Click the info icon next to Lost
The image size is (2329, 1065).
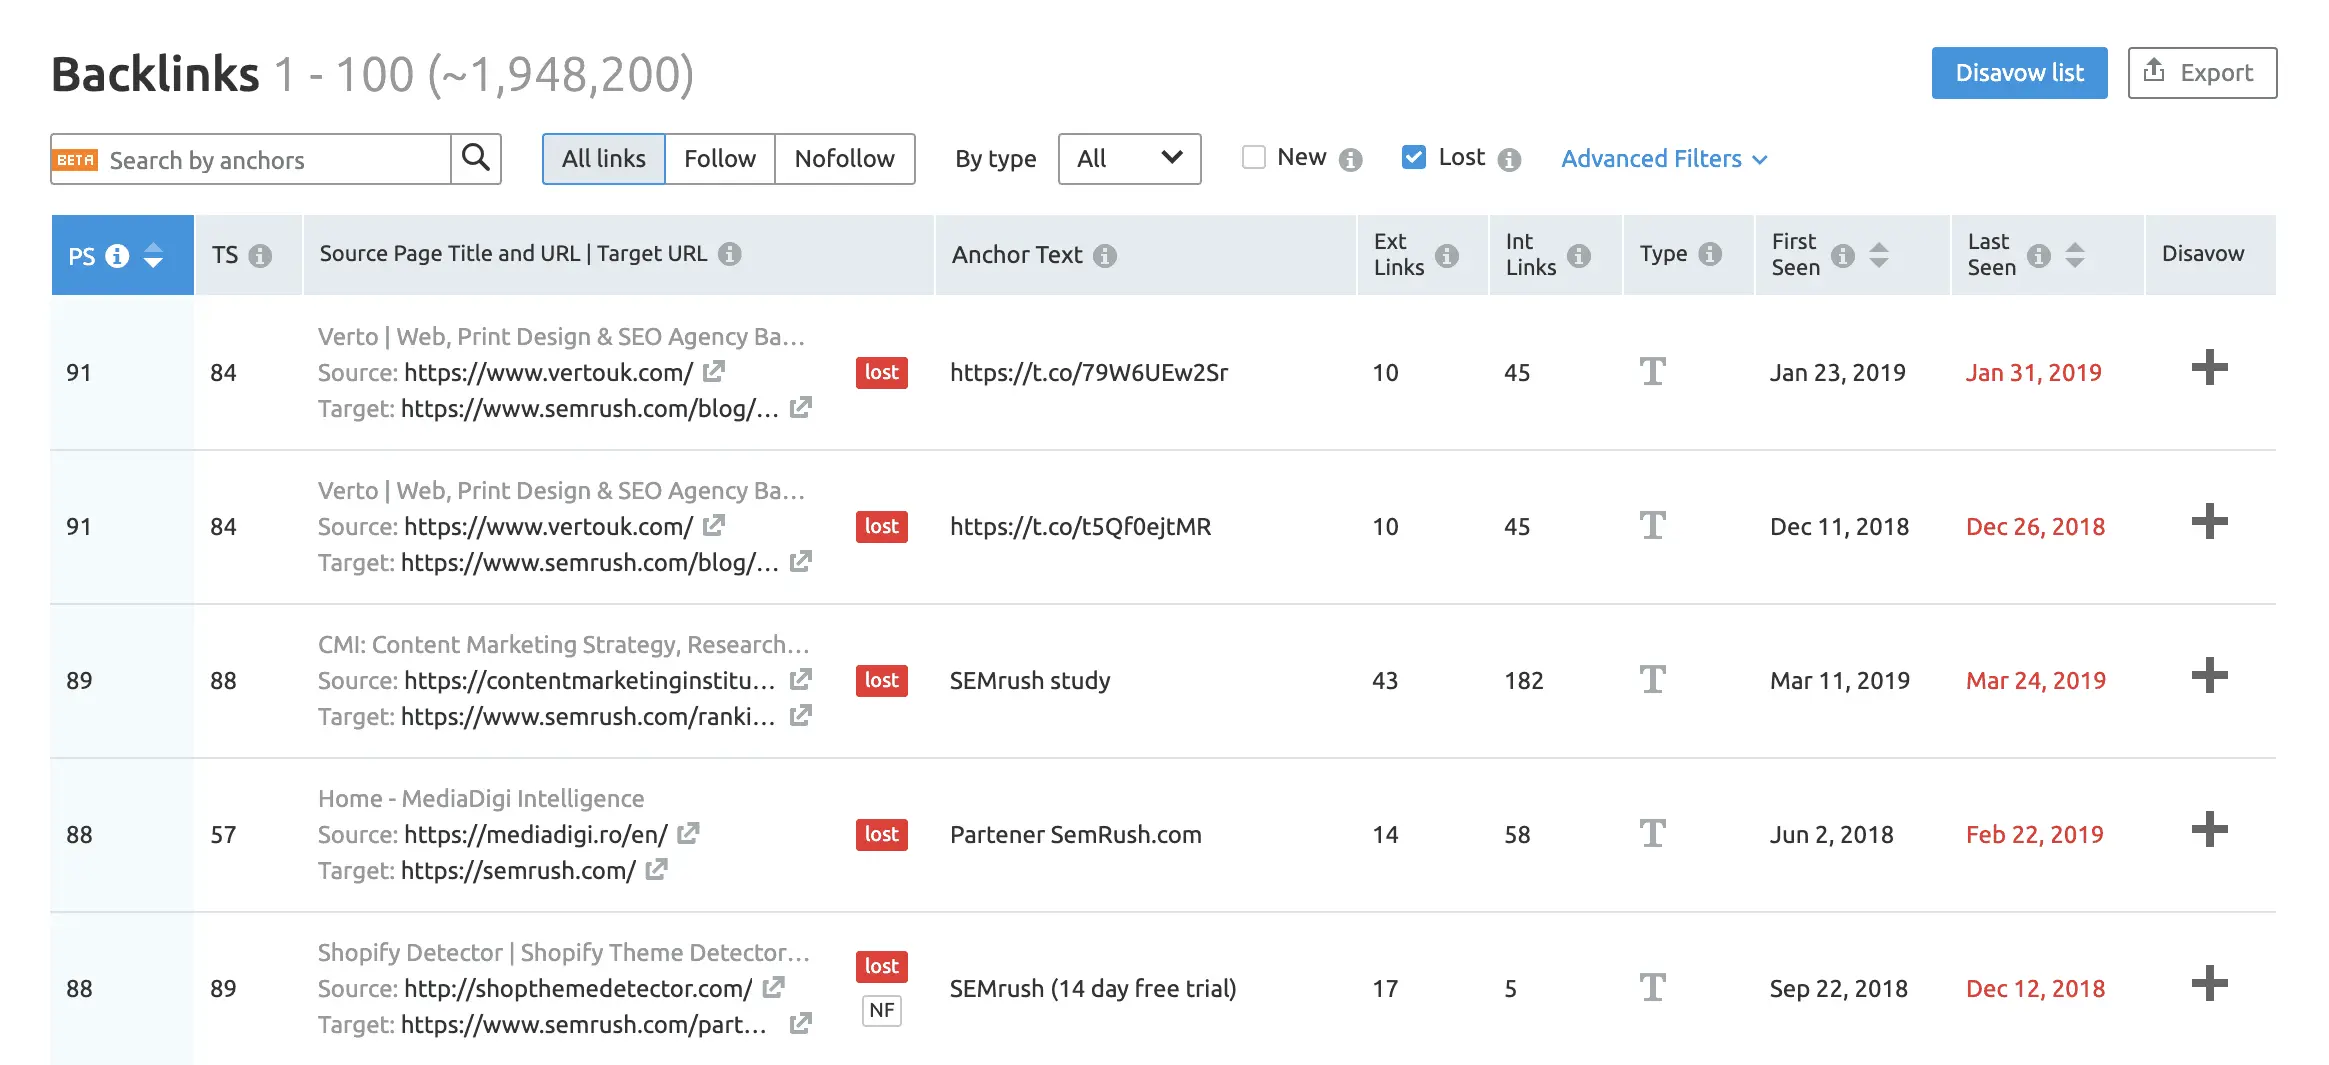pos(1509,160)
